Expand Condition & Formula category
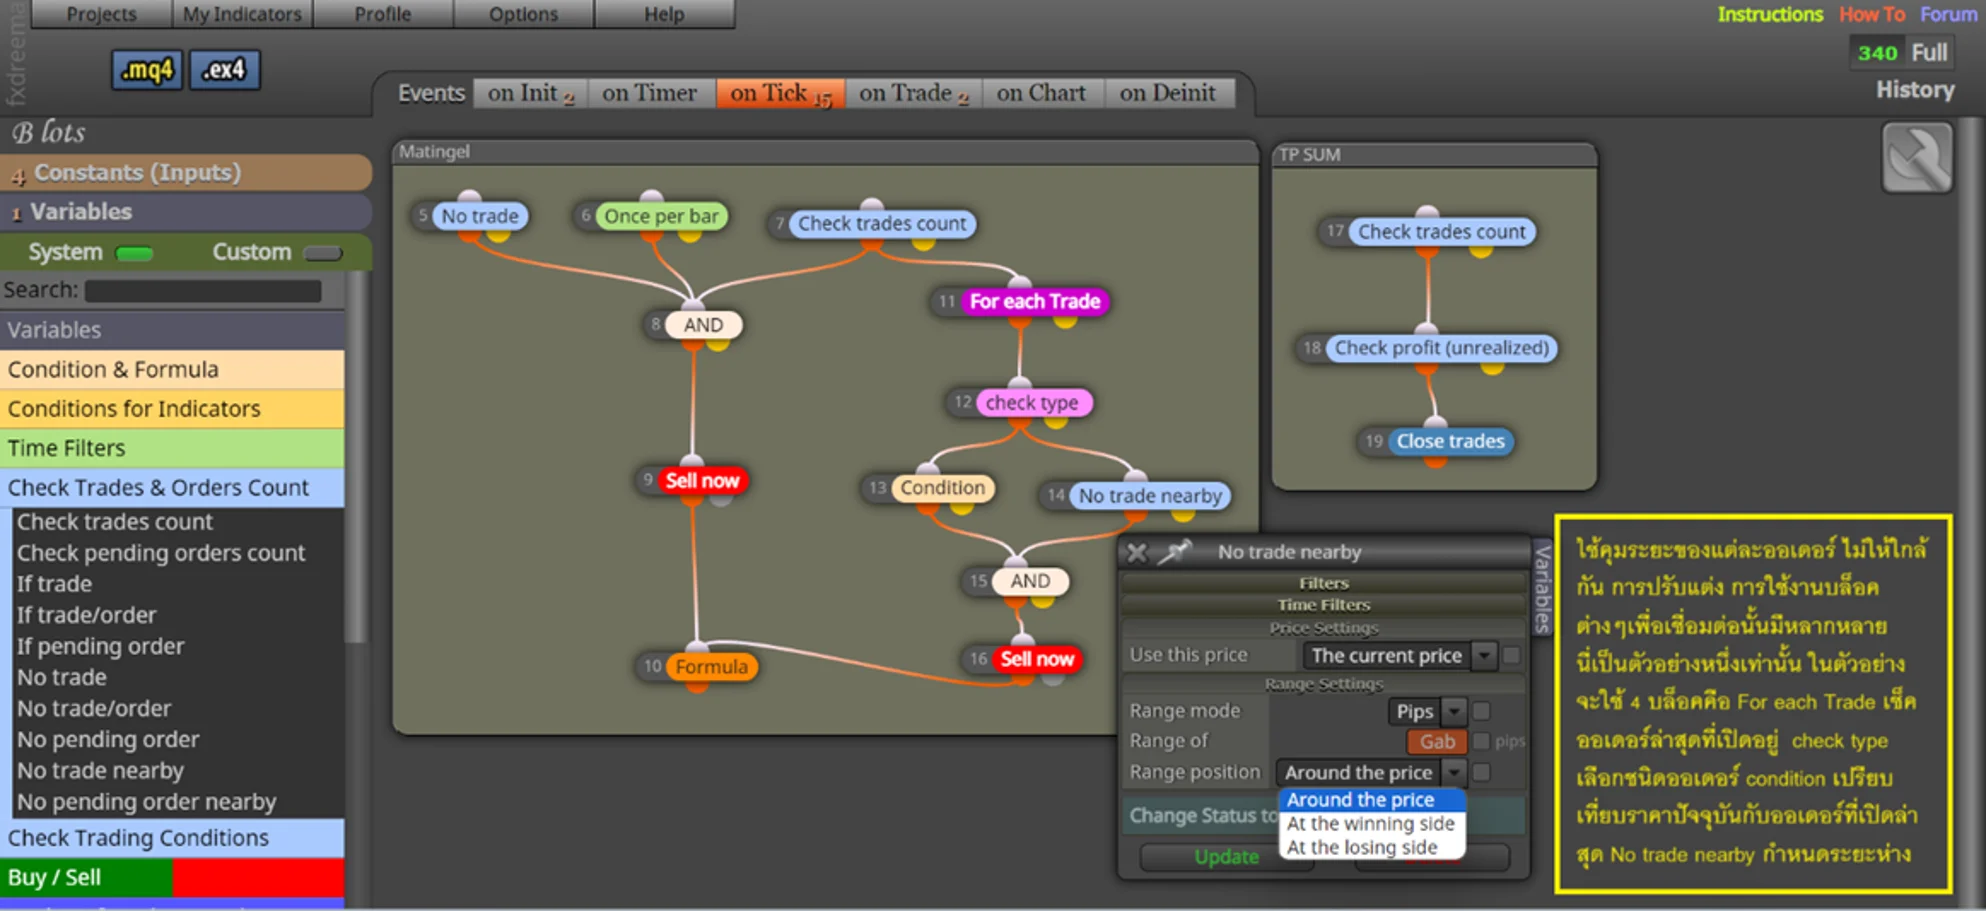Image resolution: width=1986 pixels, height=911 pixels. tap(172, 370)
